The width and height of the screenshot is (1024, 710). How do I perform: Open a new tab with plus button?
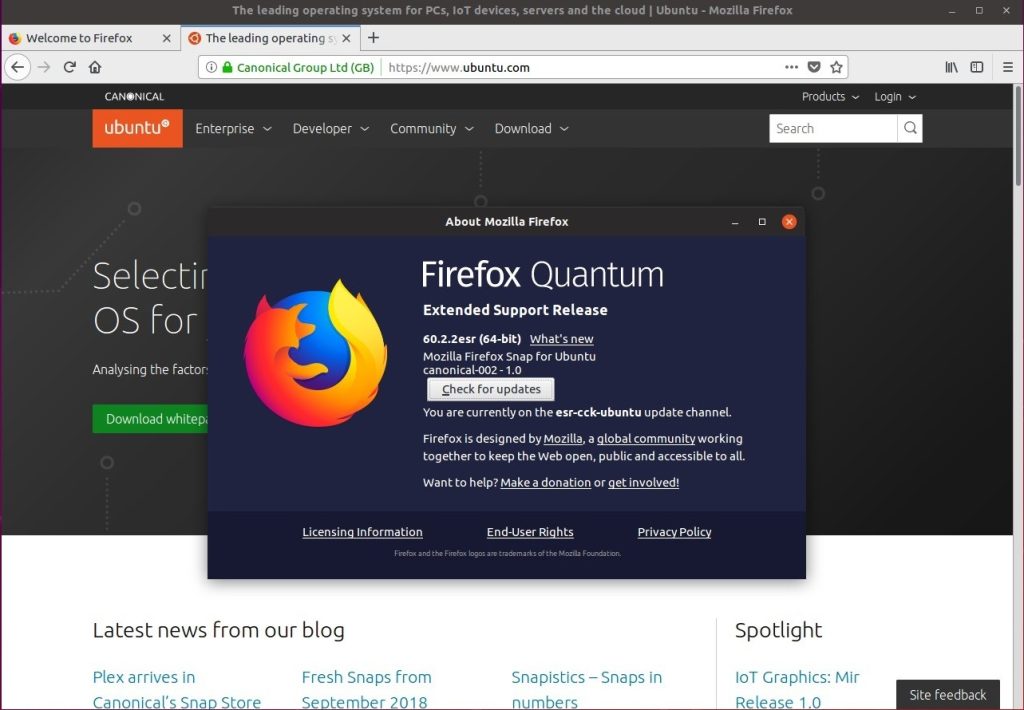(373, 38)
